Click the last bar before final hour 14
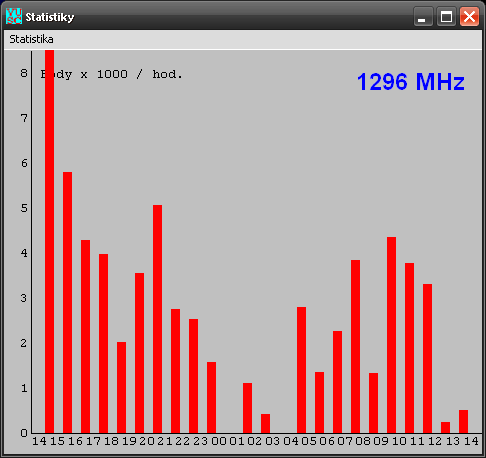This screenshot has height=458, width=486. tap(463, 422)
